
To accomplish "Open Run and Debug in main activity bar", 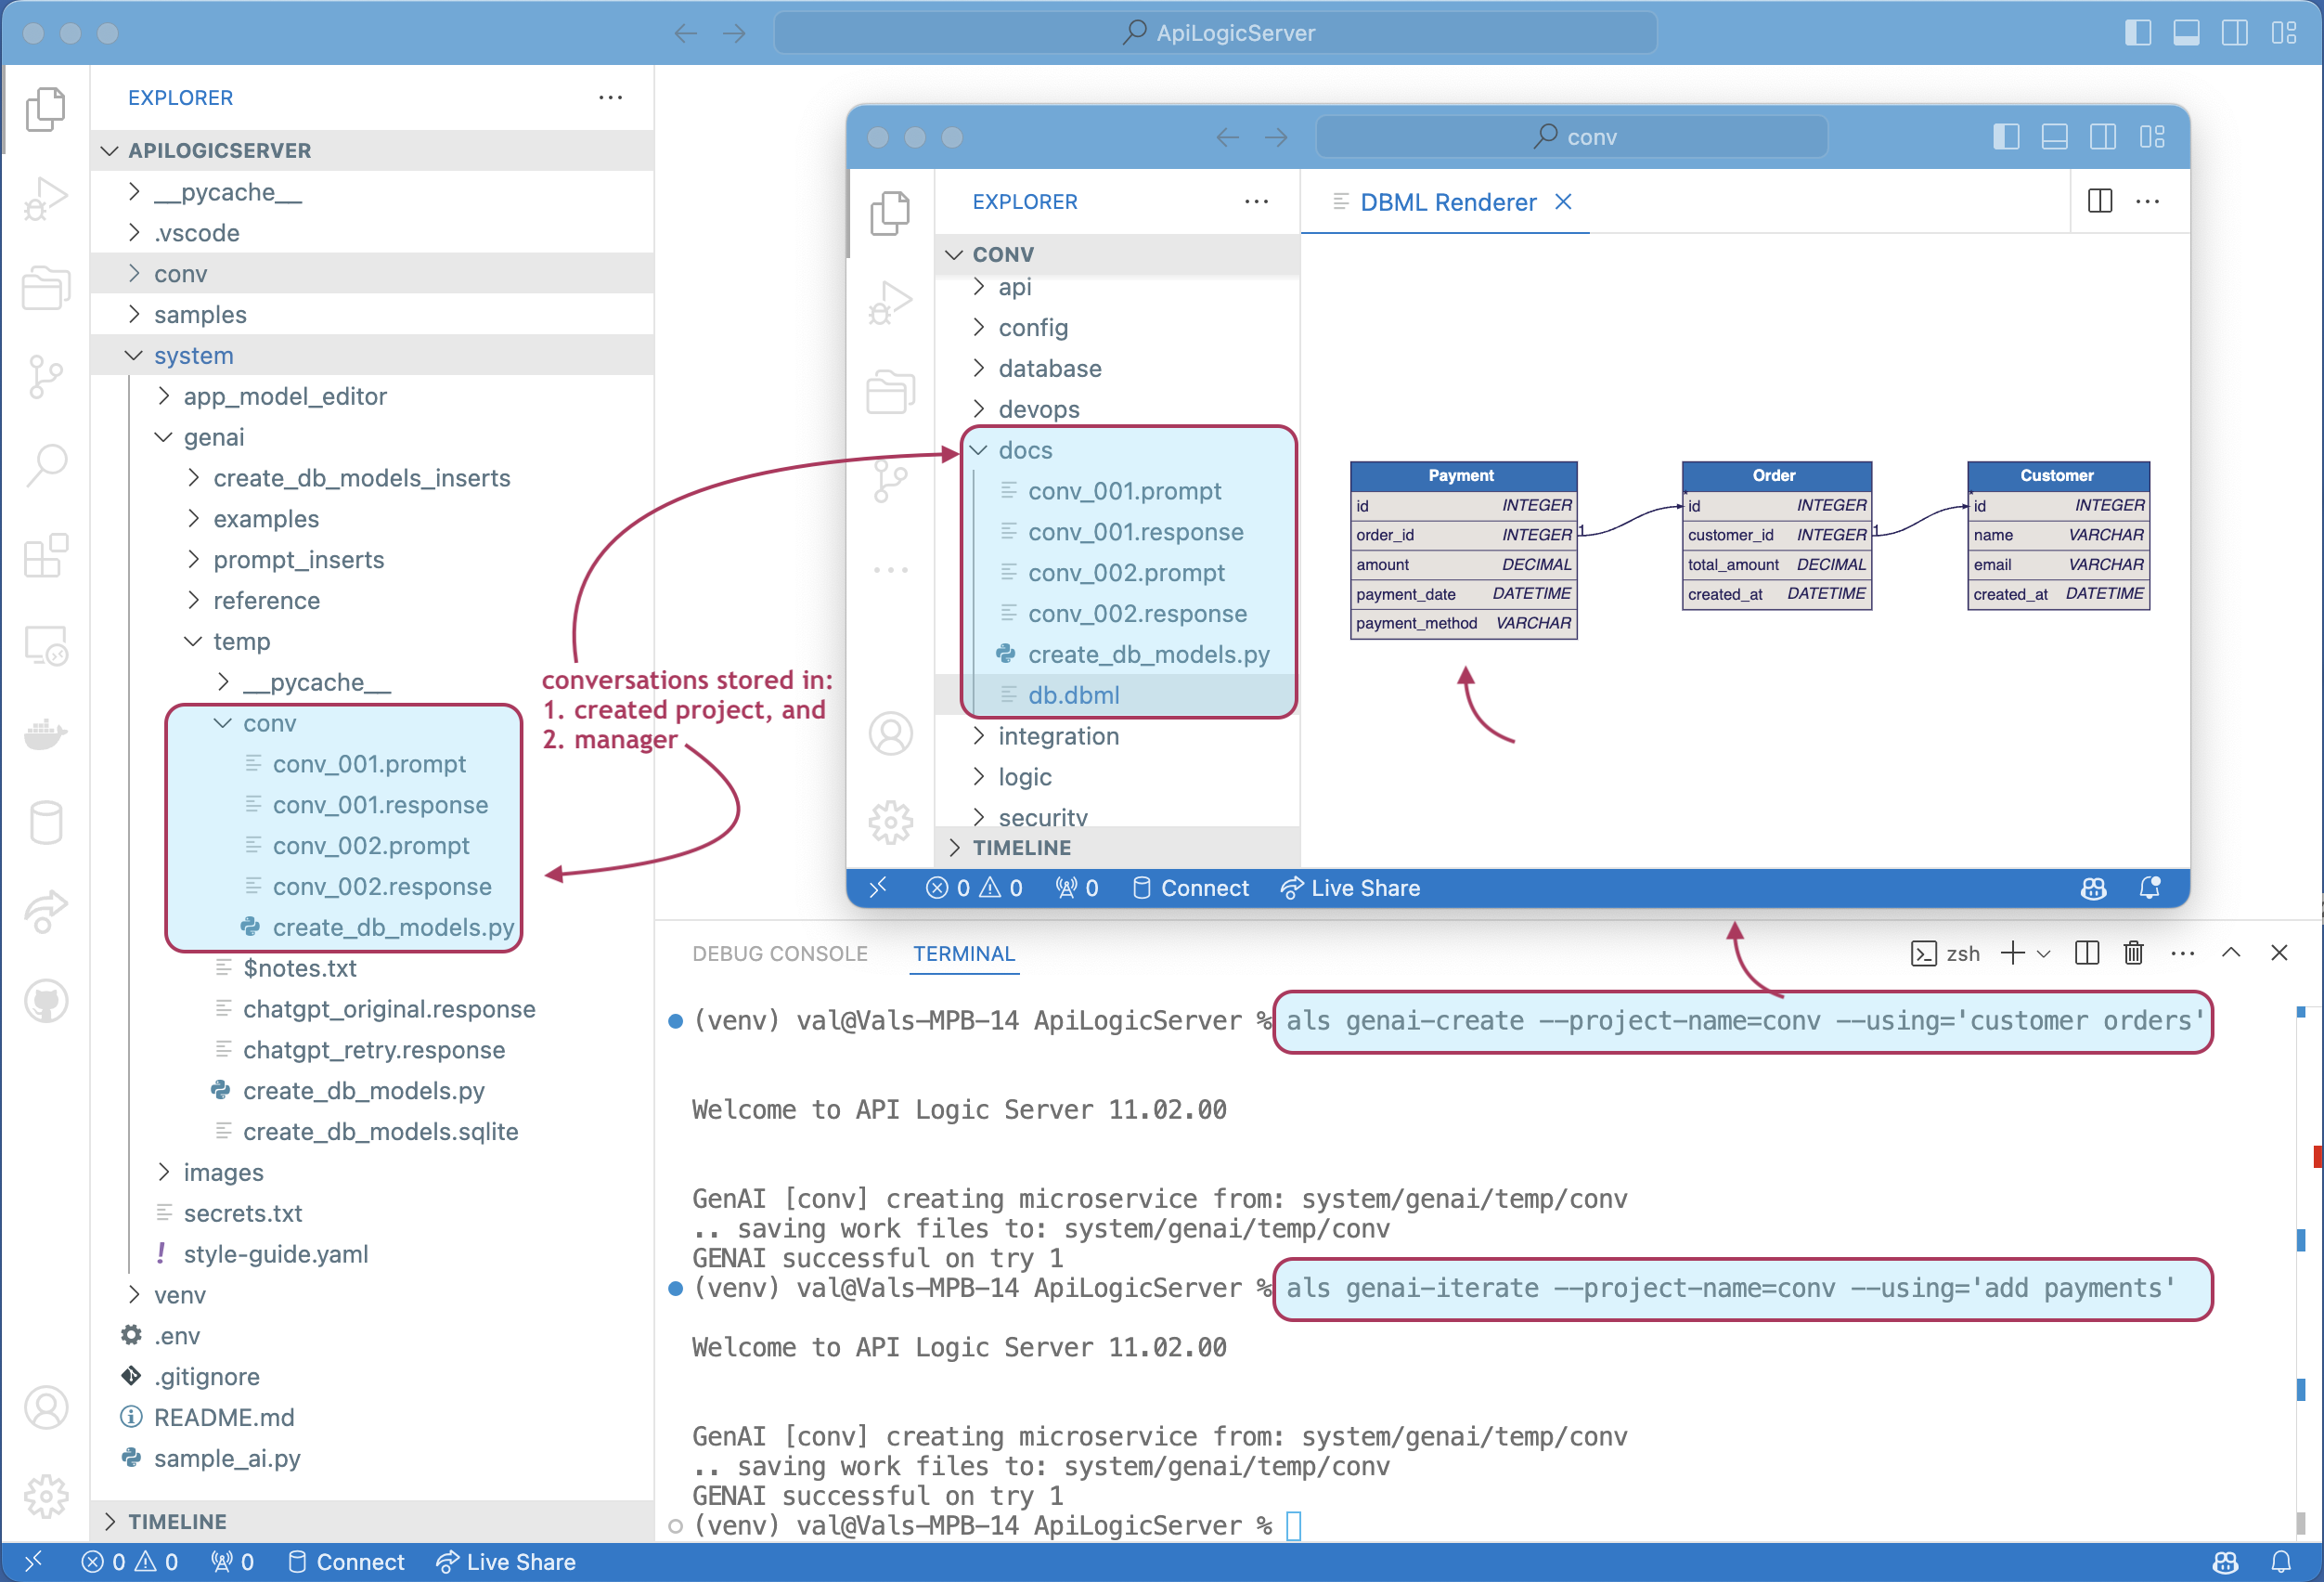I will pos(46,198).
